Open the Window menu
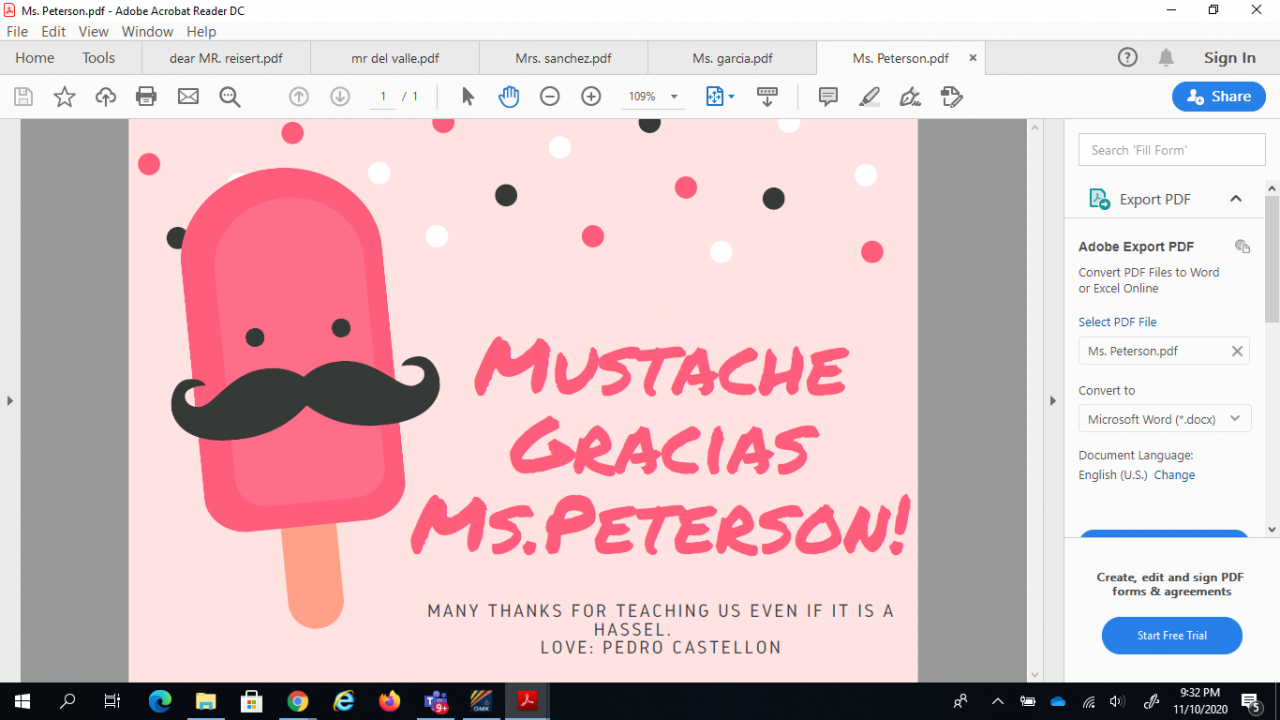This screenshot has width=1280, height=720. click(147, 32)
